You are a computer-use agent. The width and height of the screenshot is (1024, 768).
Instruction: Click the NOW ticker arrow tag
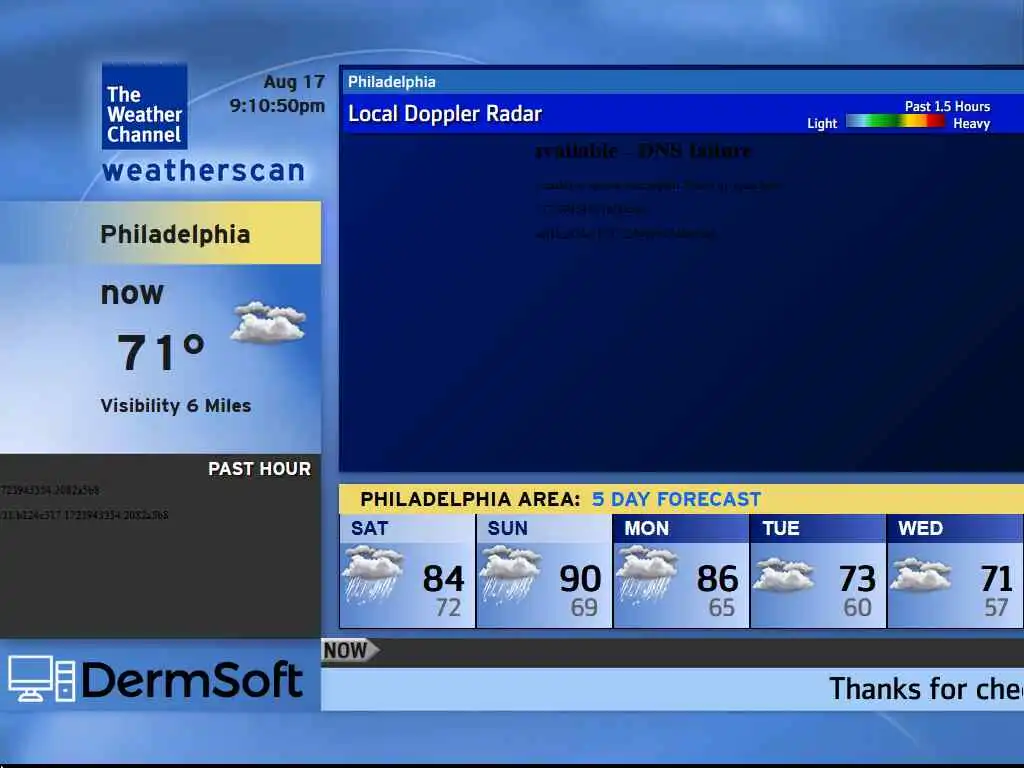[350, 650]
